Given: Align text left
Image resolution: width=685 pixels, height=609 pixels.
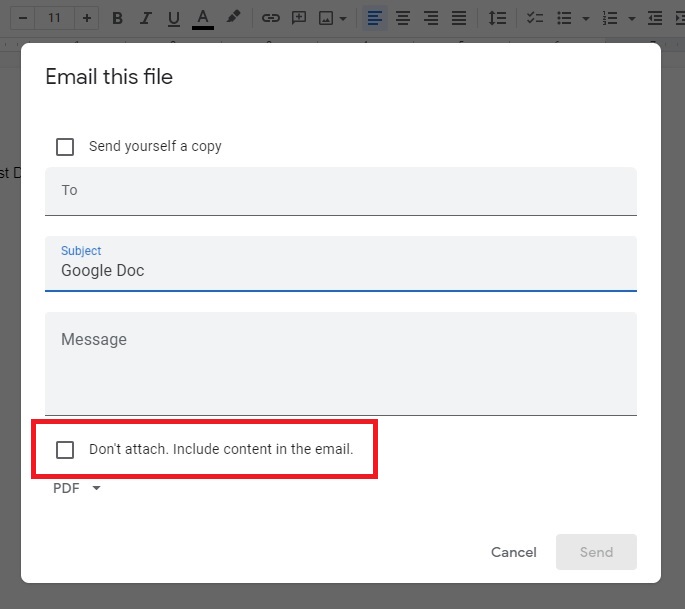Looking at the screenshot, I should pos(374,18).
